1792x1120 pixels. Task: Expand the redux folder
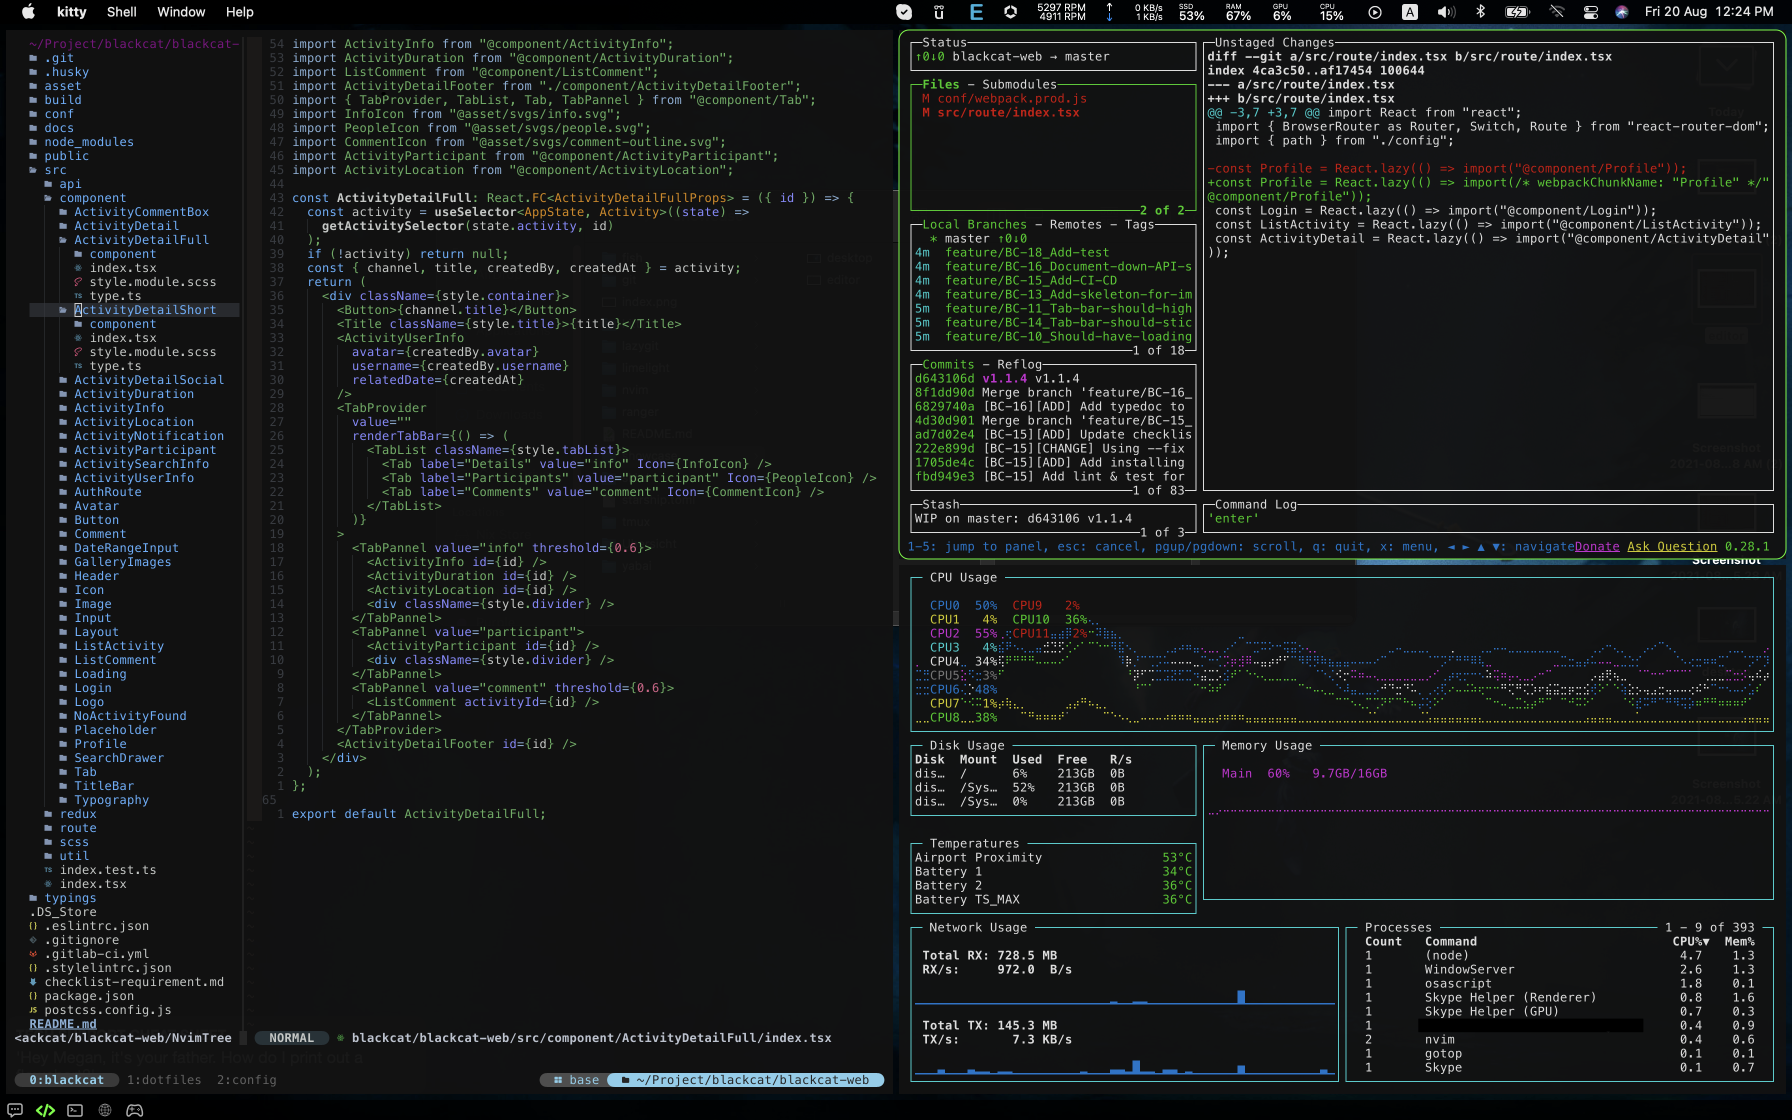pyautogui.click(x=78, y=814)
